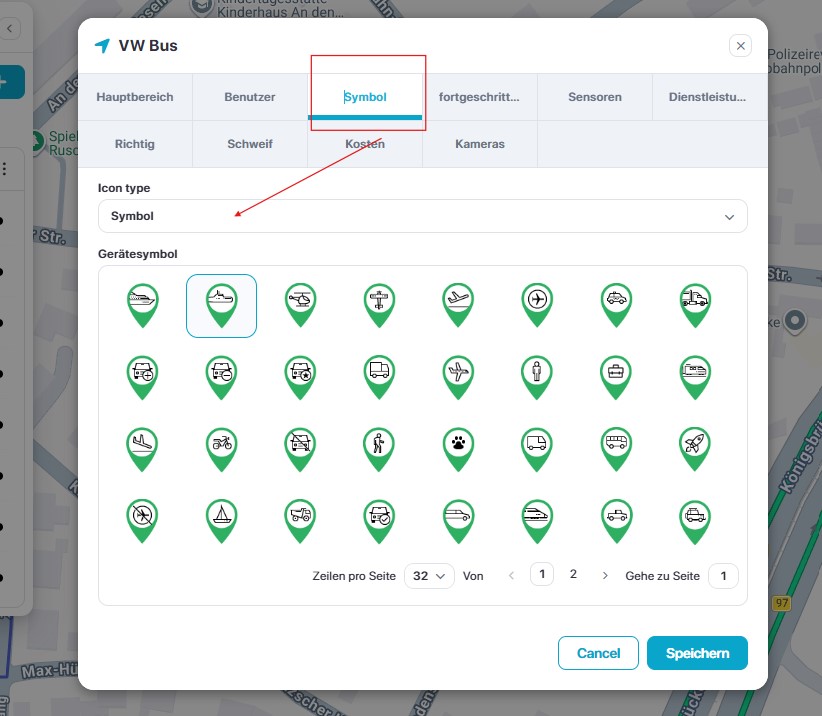Open the Icon type dropdown

[422, 216]
